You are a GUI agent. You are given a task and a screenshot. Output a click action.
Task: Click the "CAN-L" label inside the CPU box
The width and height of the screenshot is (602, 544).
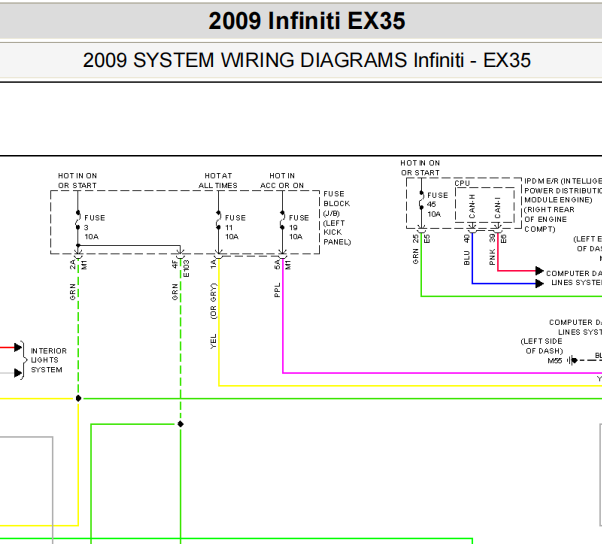click(497, 207)
